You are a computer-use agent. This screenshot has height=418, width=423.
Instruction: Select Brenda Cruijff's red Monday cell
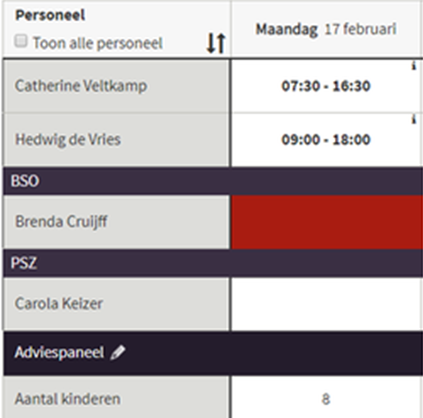(327, 222)
